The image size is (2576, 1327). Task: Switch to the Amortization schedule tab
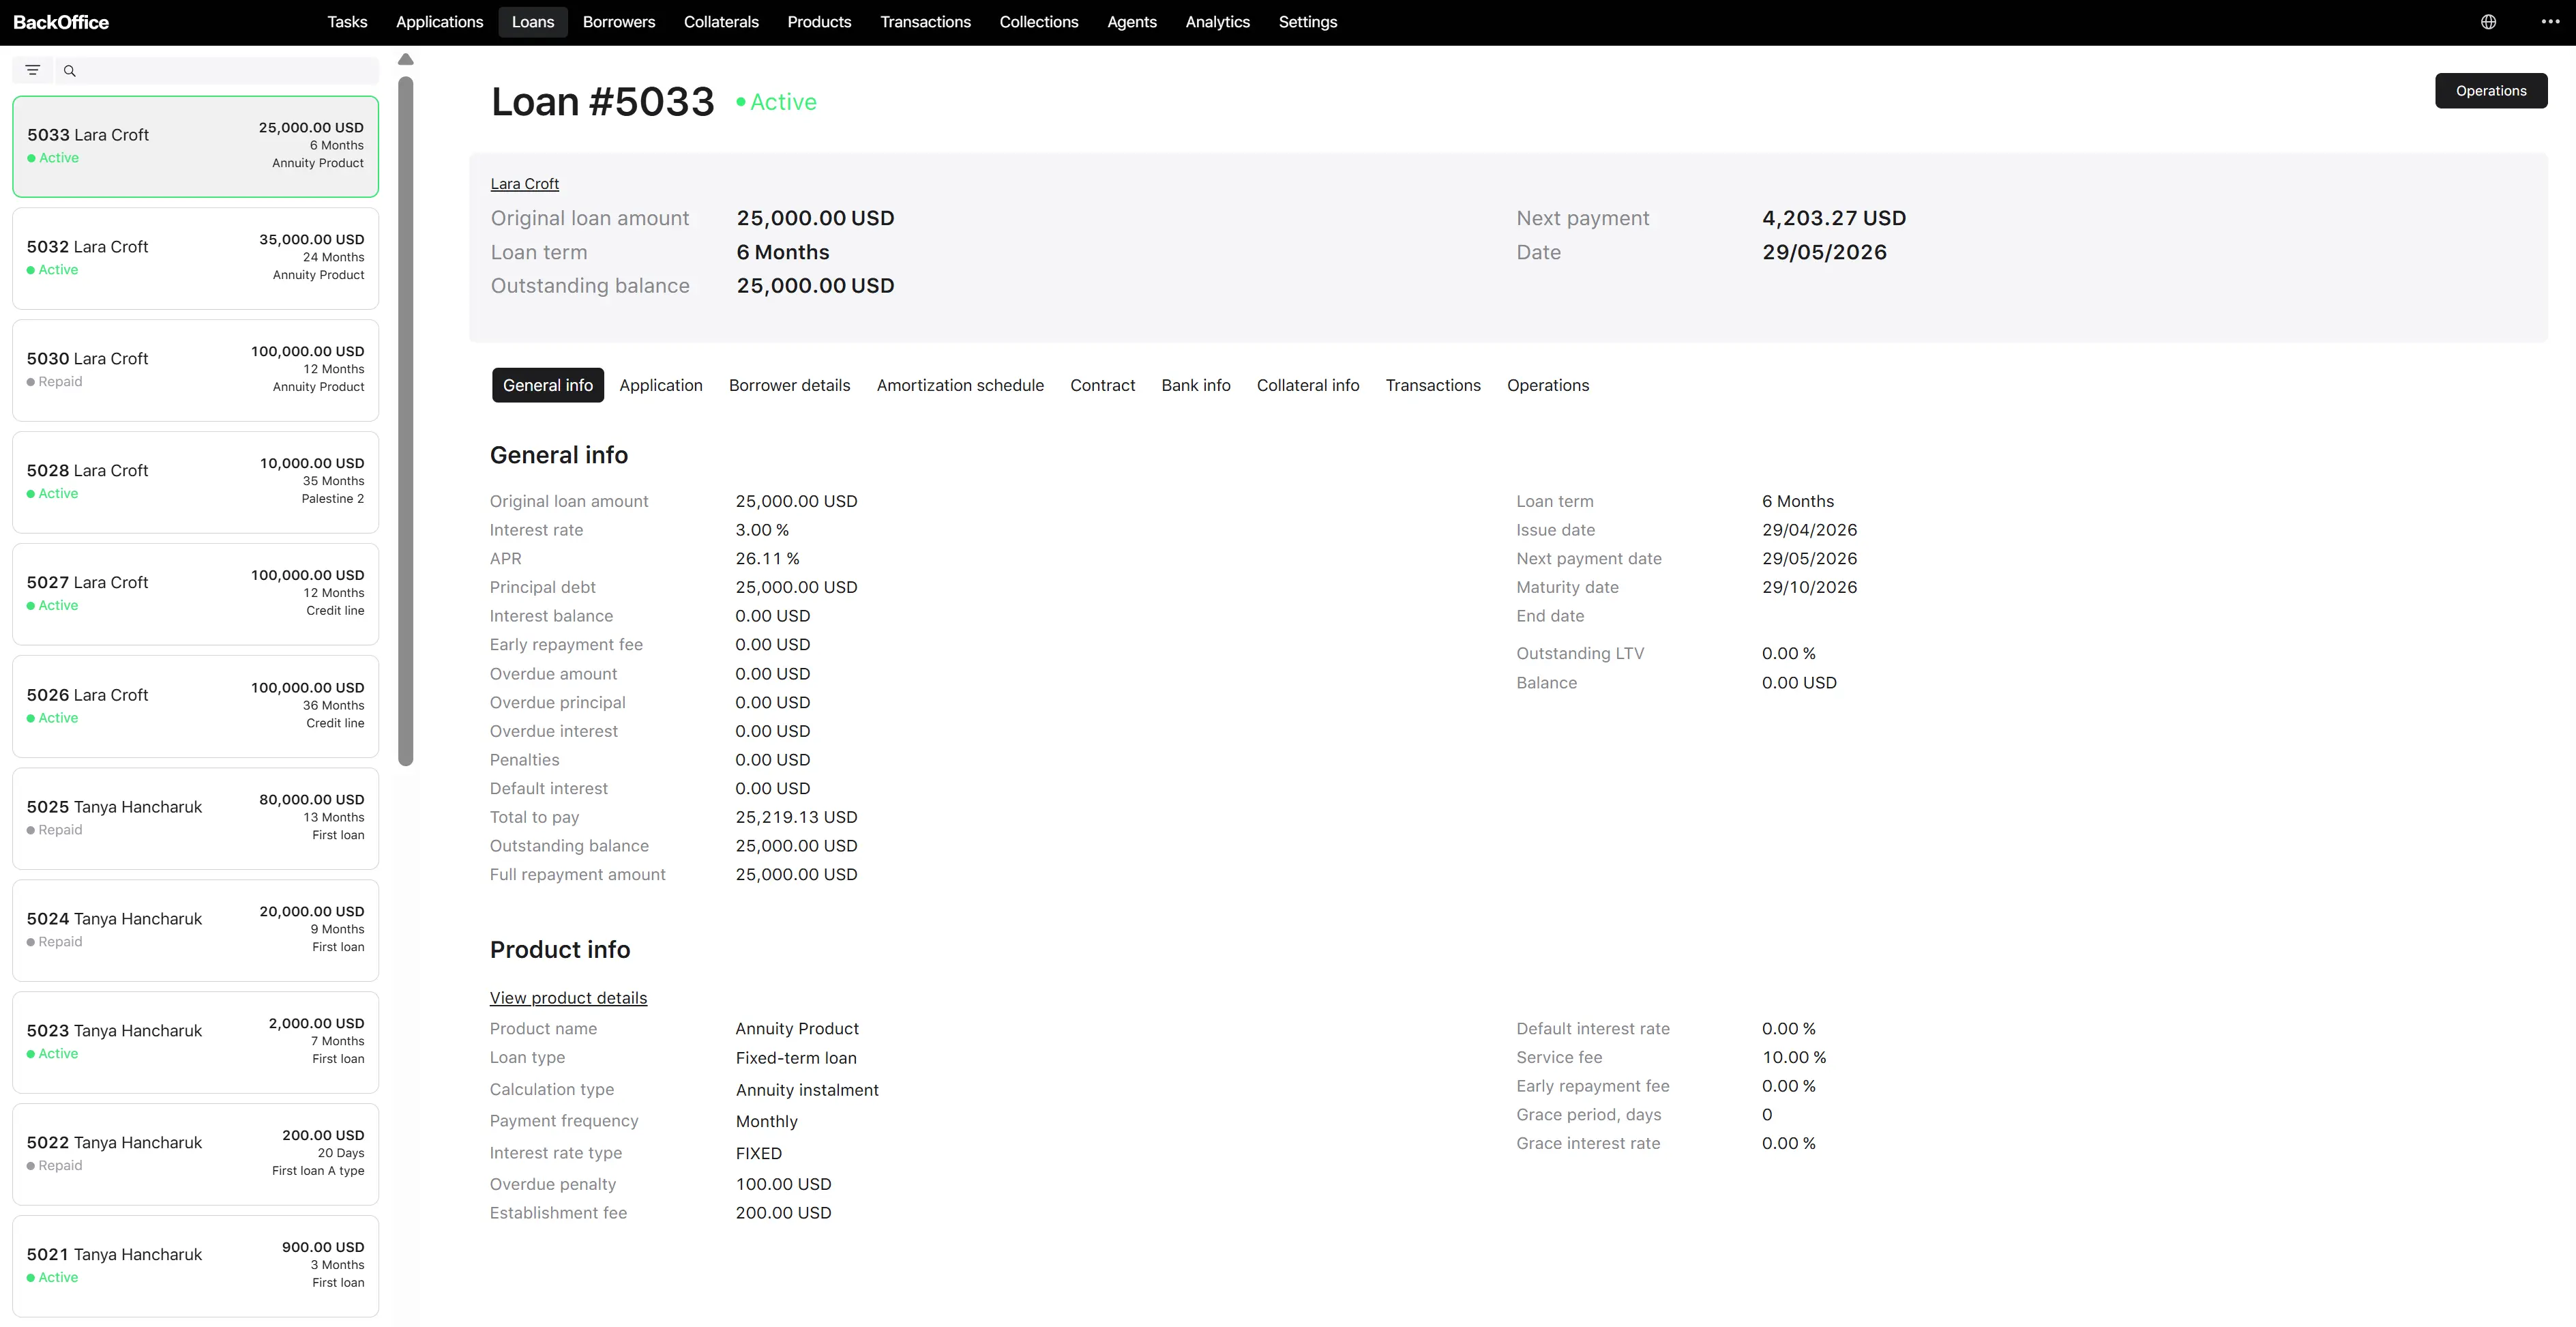[960, 385]
